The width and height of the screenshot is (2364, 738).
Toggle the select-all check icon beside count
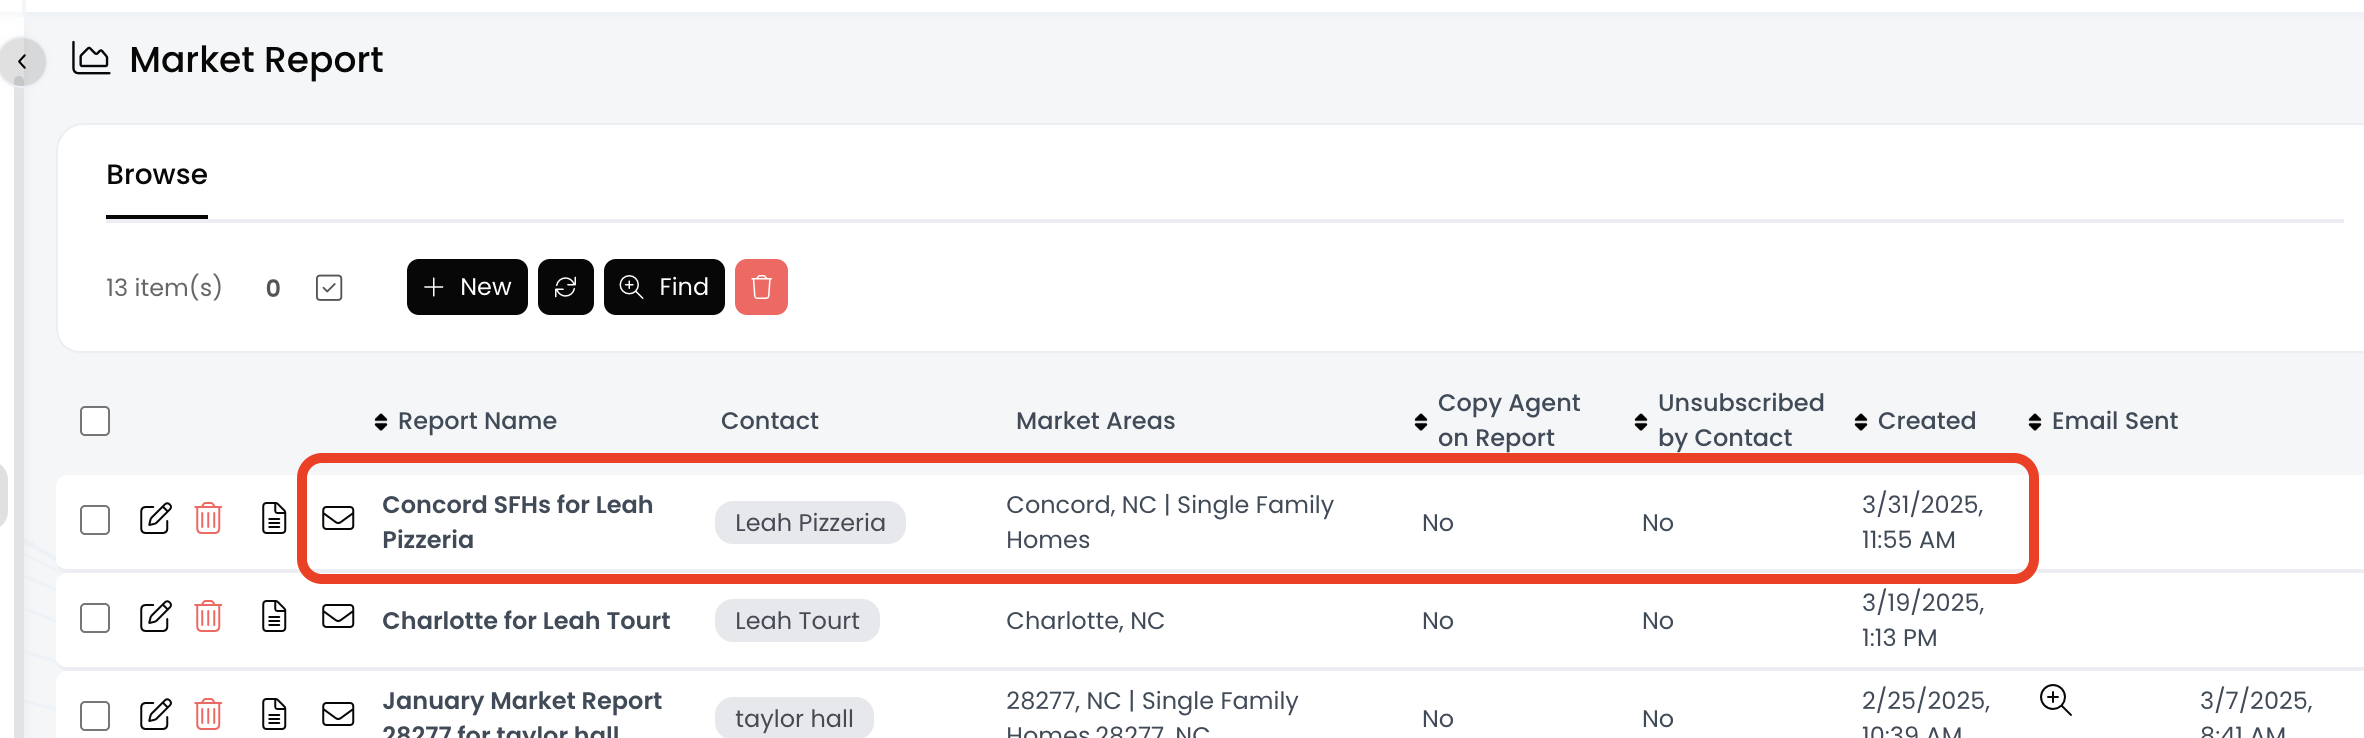(329, 288)
